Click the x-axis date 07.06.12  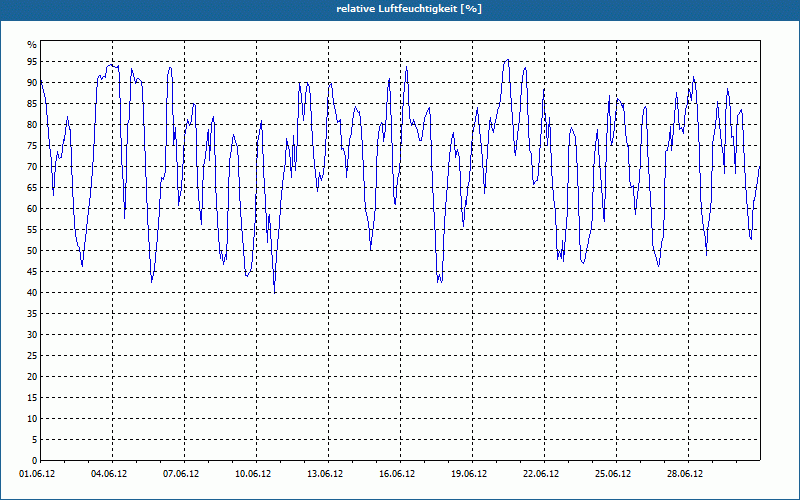click(181, 474)
